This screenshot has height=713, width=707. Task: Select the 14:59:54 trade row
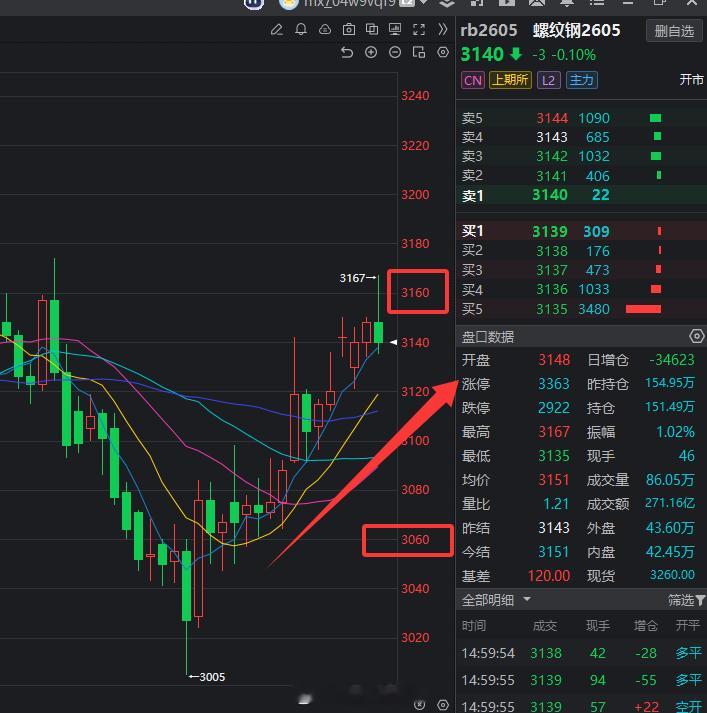(x=581, y=653)
